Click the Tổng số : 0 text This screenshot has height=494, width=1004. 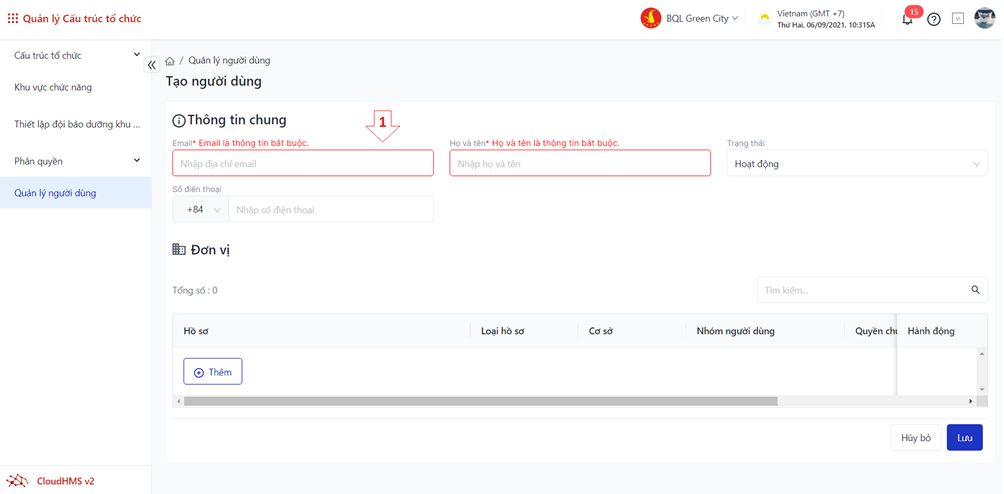point(195,290)
